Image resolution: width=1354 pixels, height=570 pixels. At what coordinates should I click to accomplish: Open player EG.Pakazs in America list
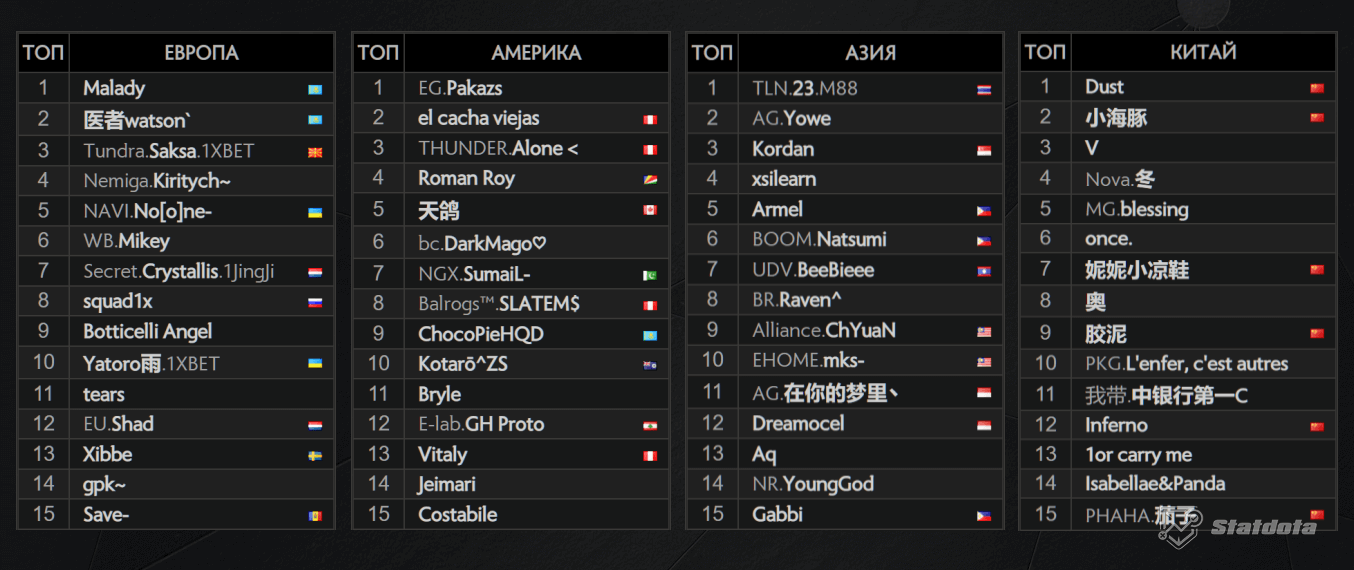tap(460, 88)
